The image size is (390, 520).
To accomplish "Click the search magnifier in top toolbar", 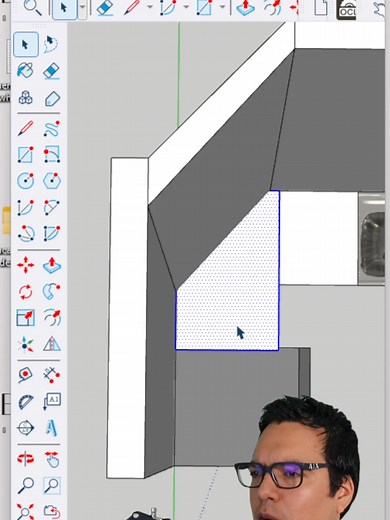I will pos(33,7).
